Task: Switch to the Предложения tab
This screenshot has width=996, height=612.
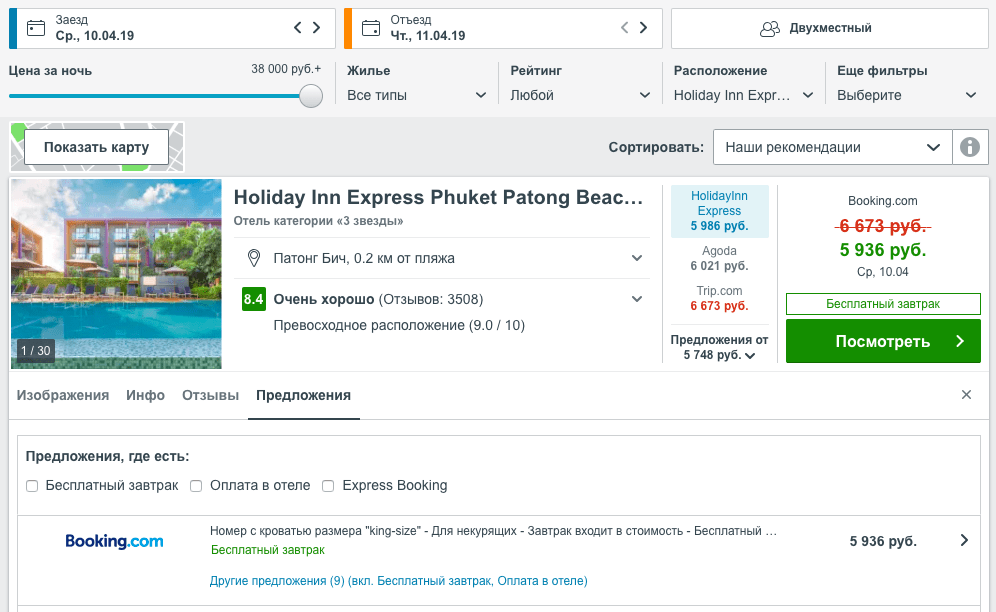Action: pos(304,395)
